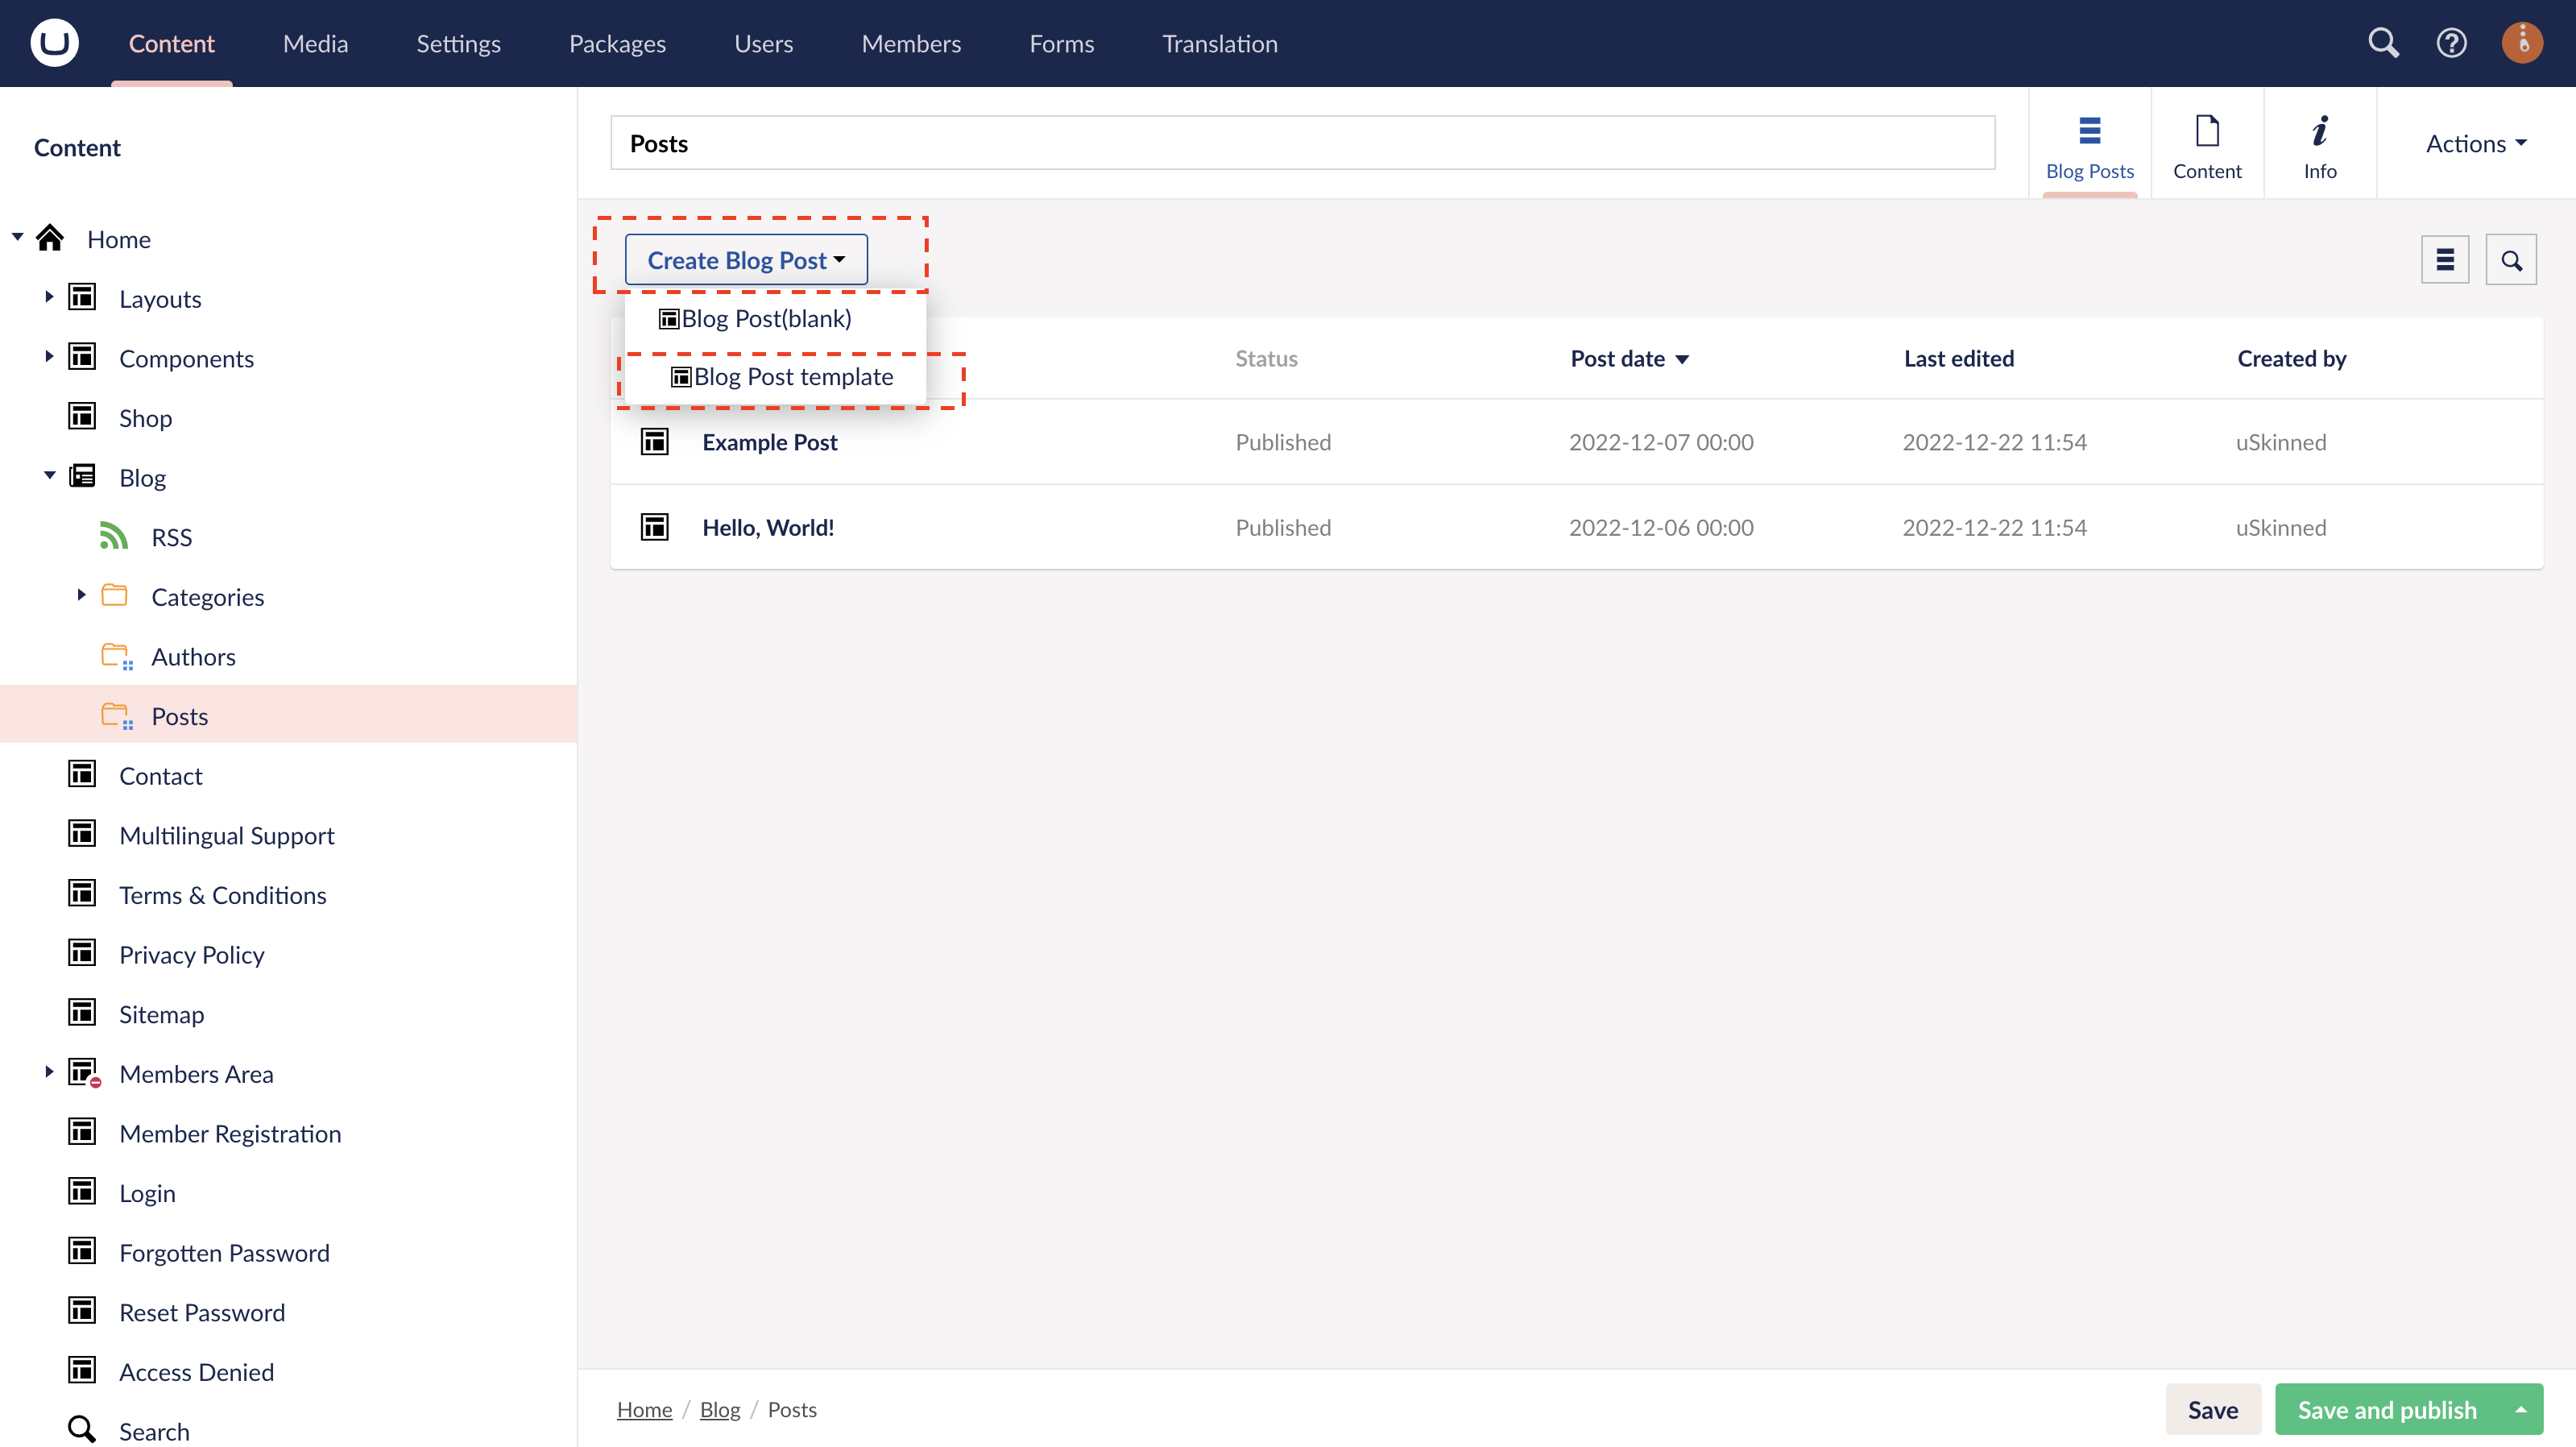Expand the Members Area tree node
2576x1447 pixels.
[49, 1072]
